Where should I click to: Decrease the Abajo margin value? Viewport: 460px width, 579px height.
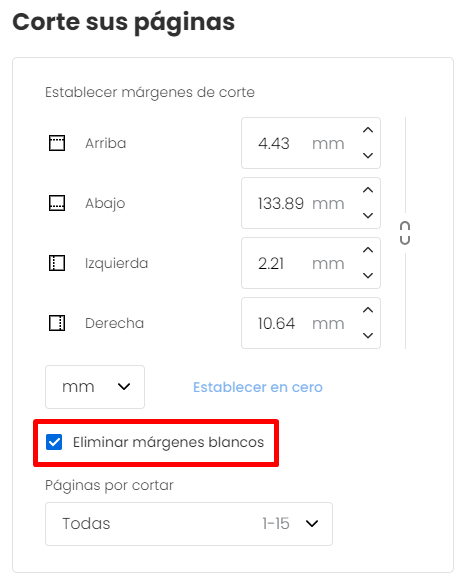pos(368,216)
